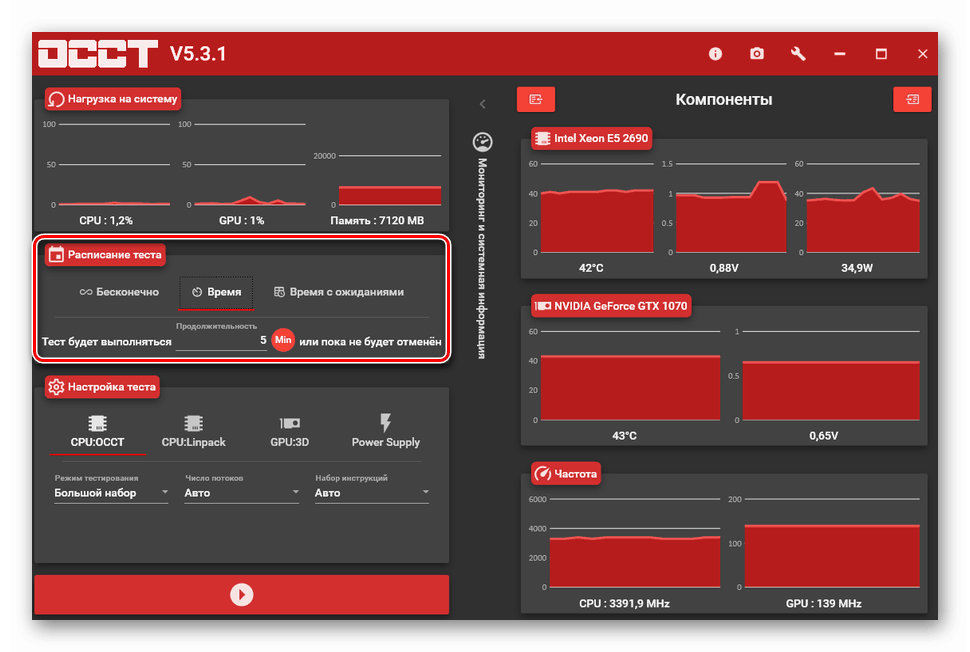Open the Набор инструкций dropdown
970x652 pixels.
tap(372, 493)
